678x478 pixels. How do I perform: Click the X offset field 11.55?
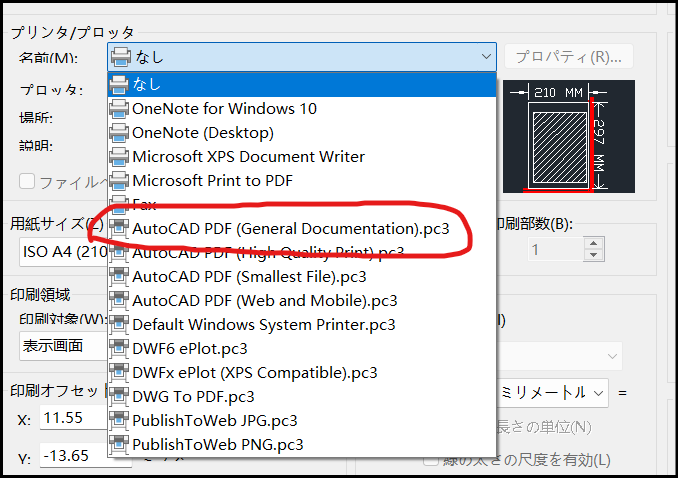pos(73,418)
